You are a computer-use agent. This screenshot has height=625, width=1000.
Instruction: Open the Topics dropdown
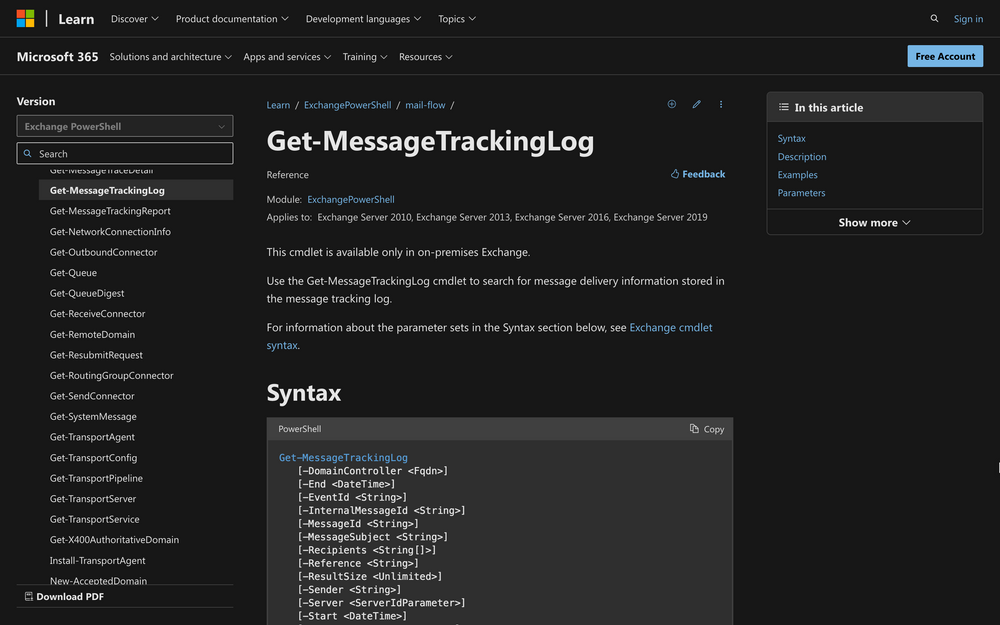[x=456, y=18]
